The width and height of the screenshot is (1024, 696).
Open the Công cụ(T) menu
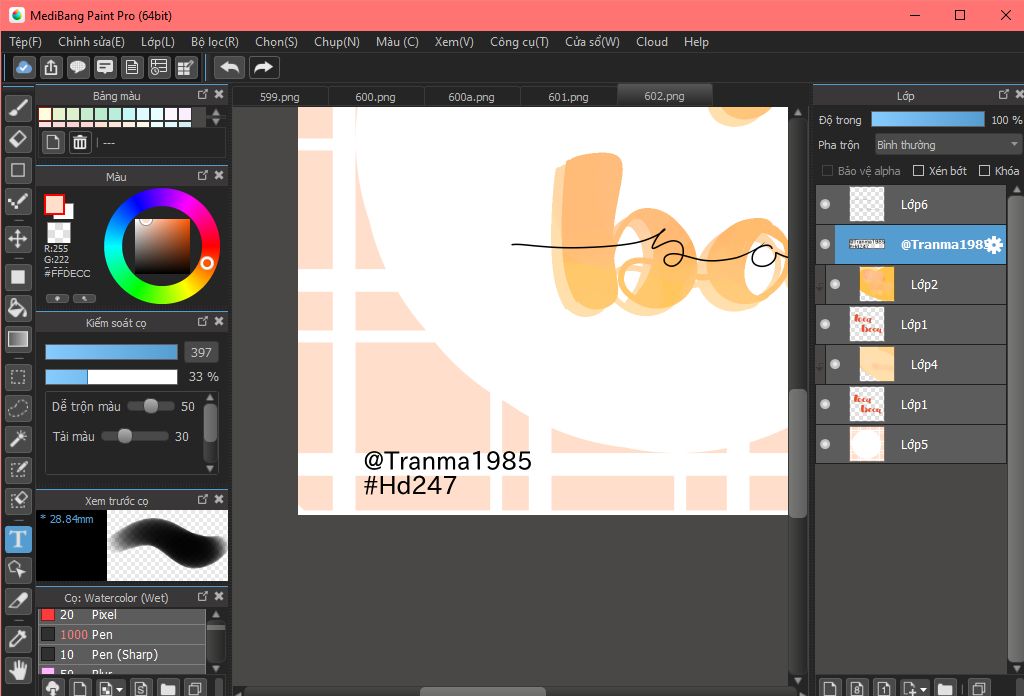(519, 42)
